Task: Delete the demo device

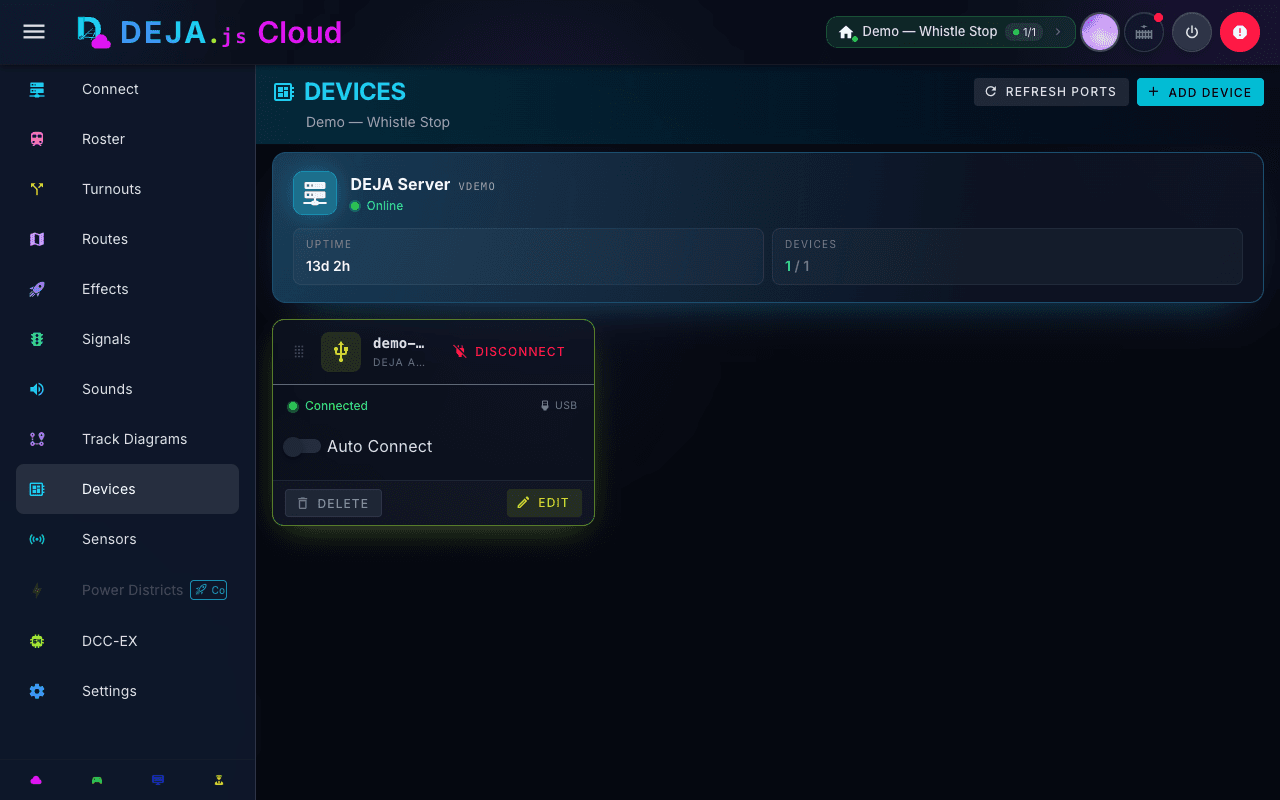Action: (x=333, y=503)
